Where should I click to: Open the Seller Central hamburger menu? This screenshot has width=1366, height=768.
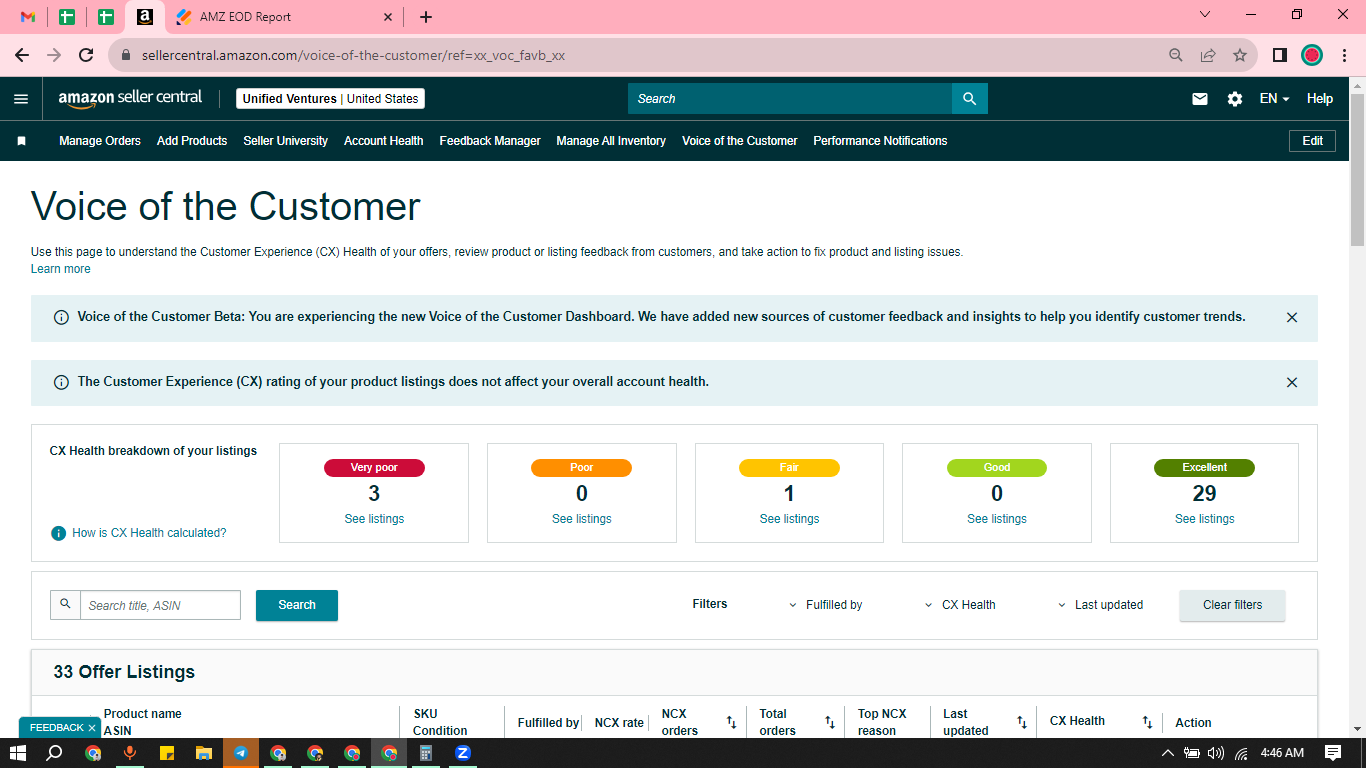tap(21, 99)
